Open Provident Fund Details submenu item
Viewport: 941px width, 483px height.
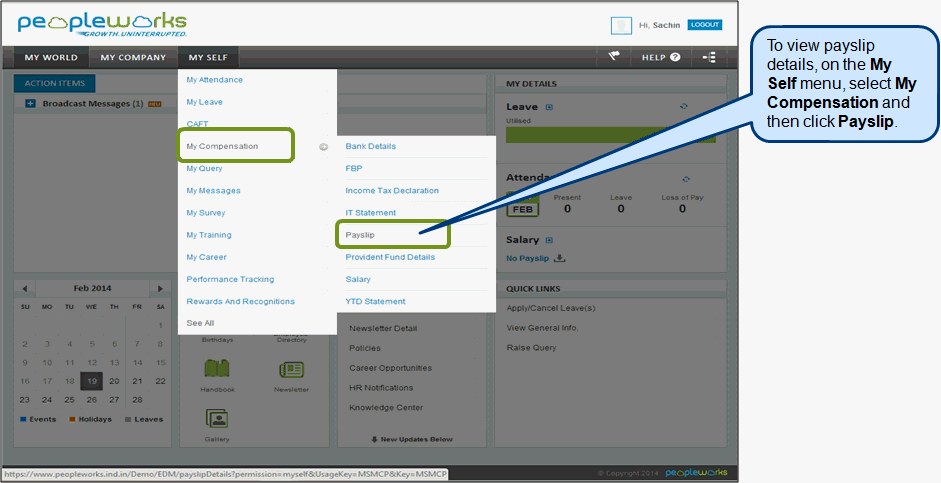click(390, 257)
